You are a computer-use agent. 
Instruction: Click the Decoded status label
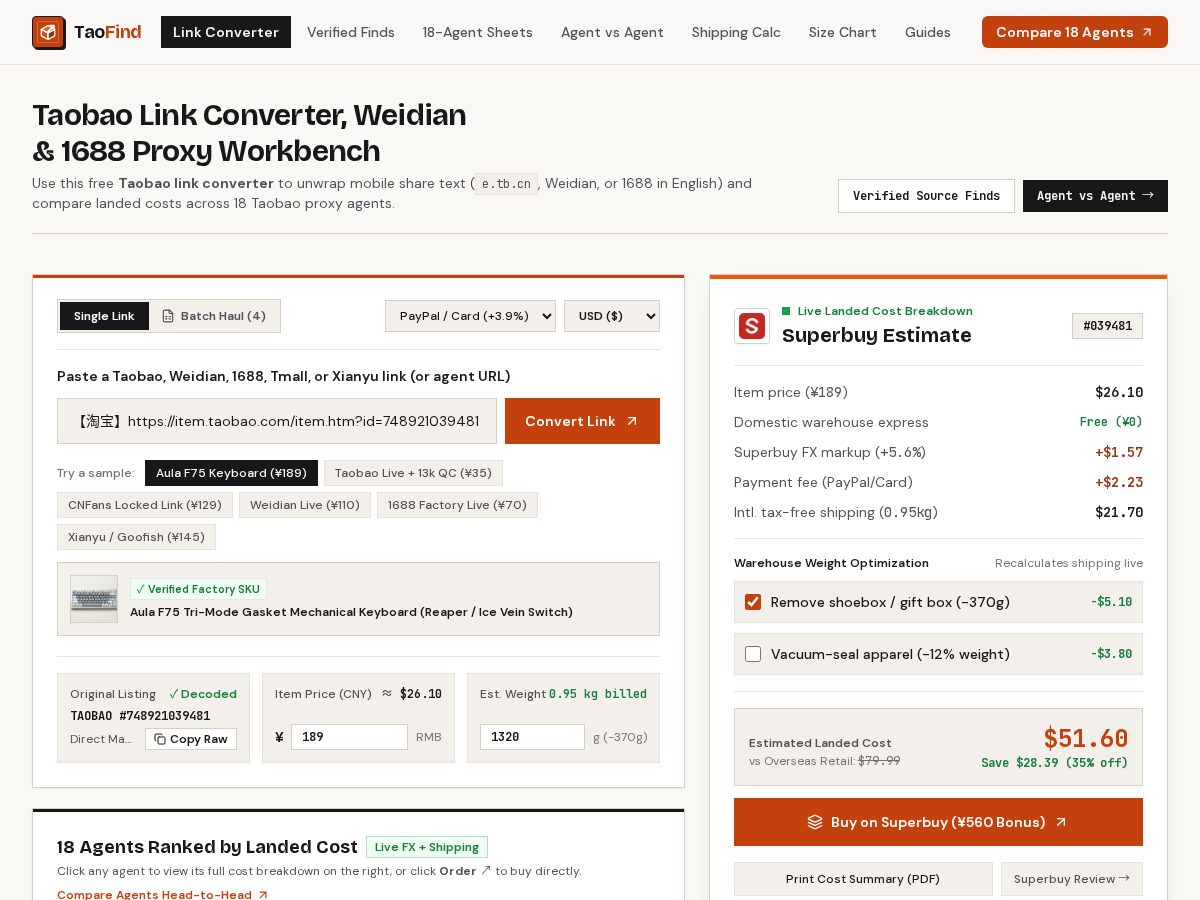tap(203, 694)
